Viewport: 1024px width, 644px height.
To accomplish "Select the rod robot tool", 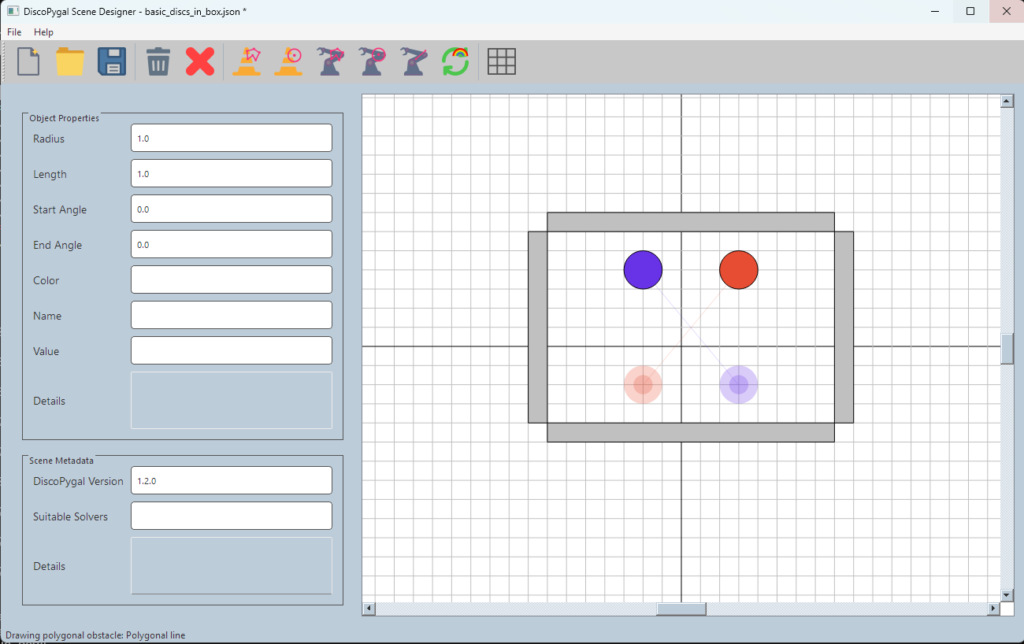I will coord(414,61).
